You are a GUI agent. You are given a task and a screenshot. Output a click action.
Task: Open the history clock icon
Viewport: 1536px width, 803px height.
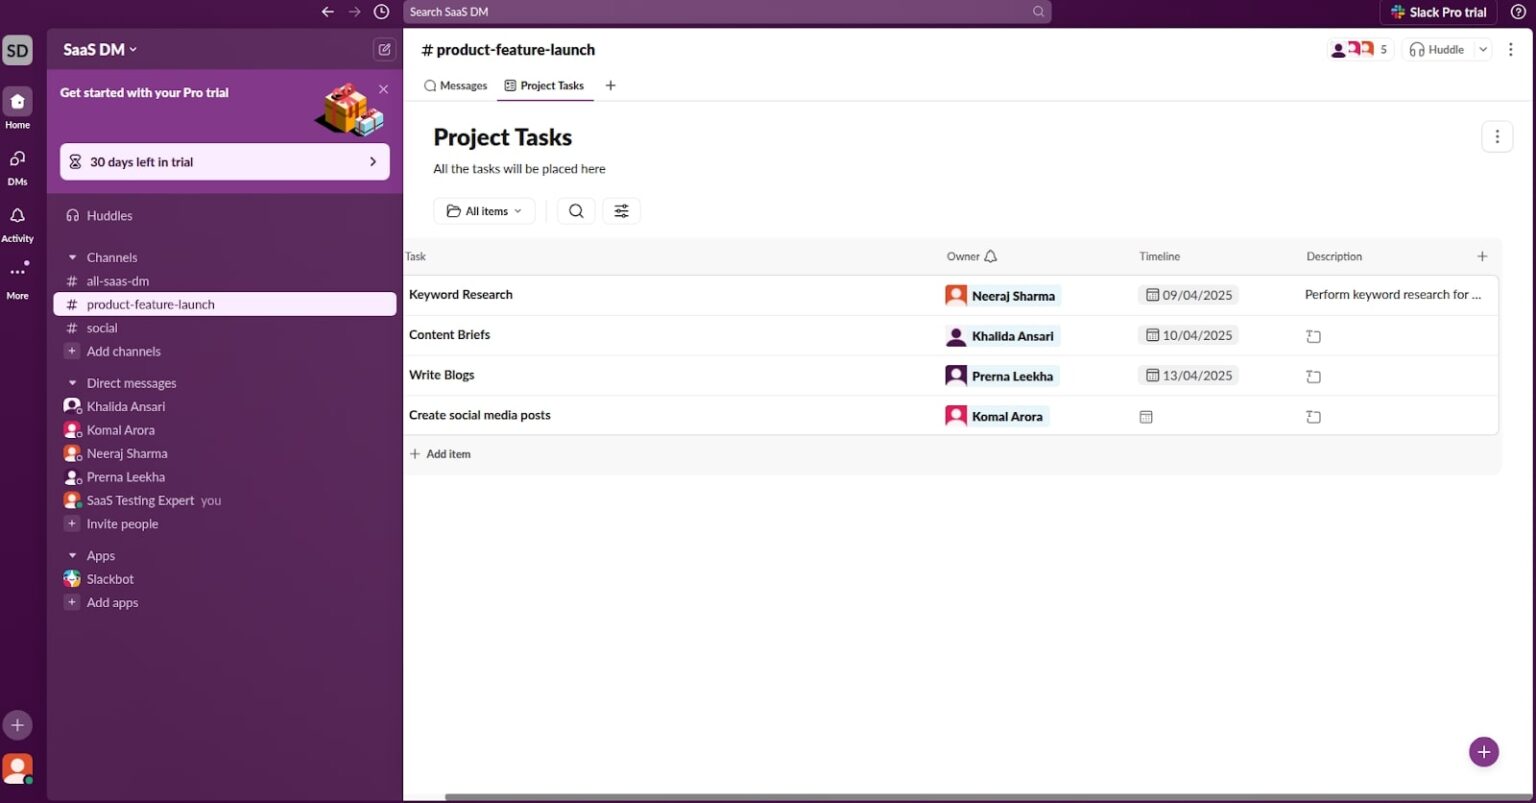[381, 12]
